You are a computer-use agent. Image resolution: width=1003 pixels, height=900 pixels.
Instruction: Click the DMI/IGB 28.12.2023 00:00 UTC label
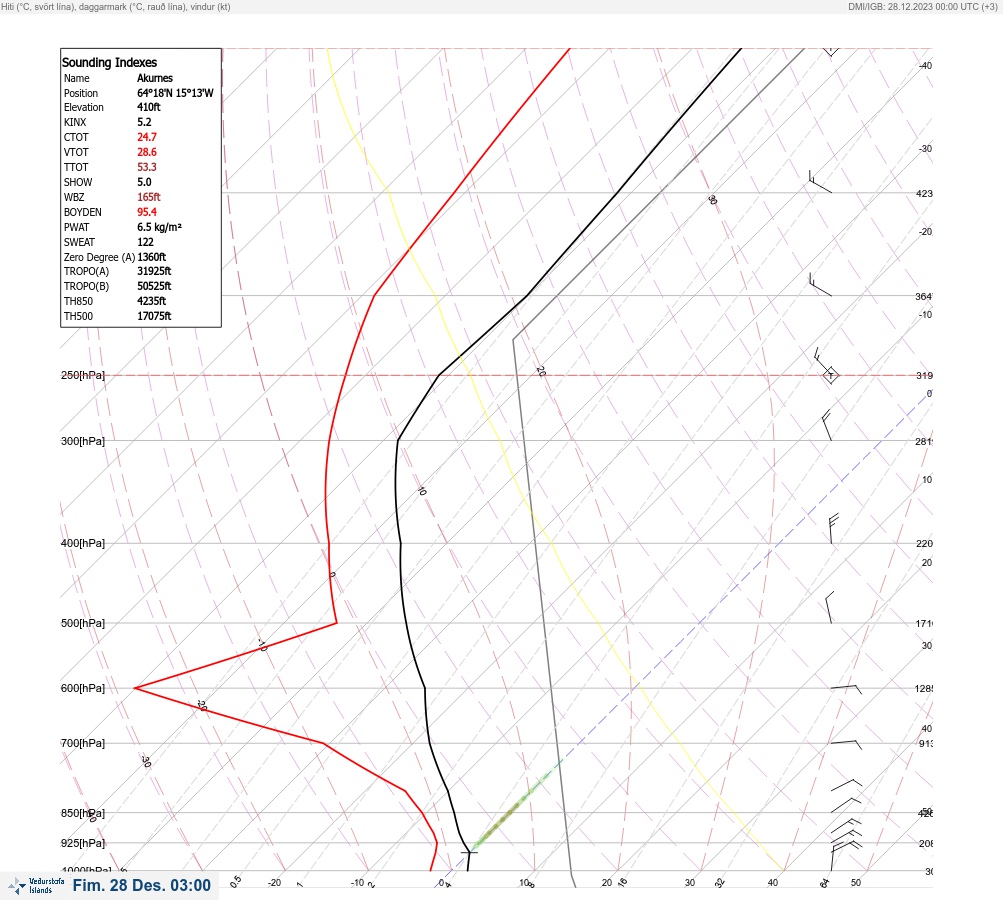(922, 7)
